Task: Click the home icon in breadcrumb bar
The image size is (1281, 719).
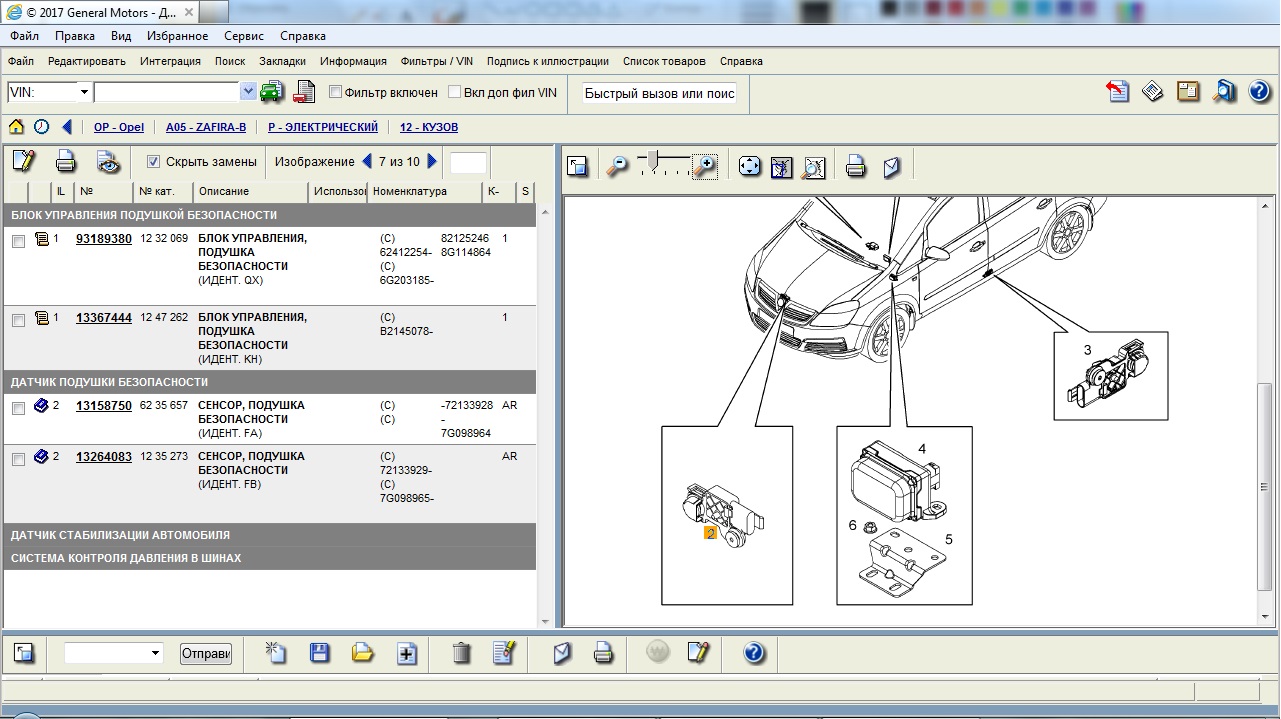Action: click(16, 127)
